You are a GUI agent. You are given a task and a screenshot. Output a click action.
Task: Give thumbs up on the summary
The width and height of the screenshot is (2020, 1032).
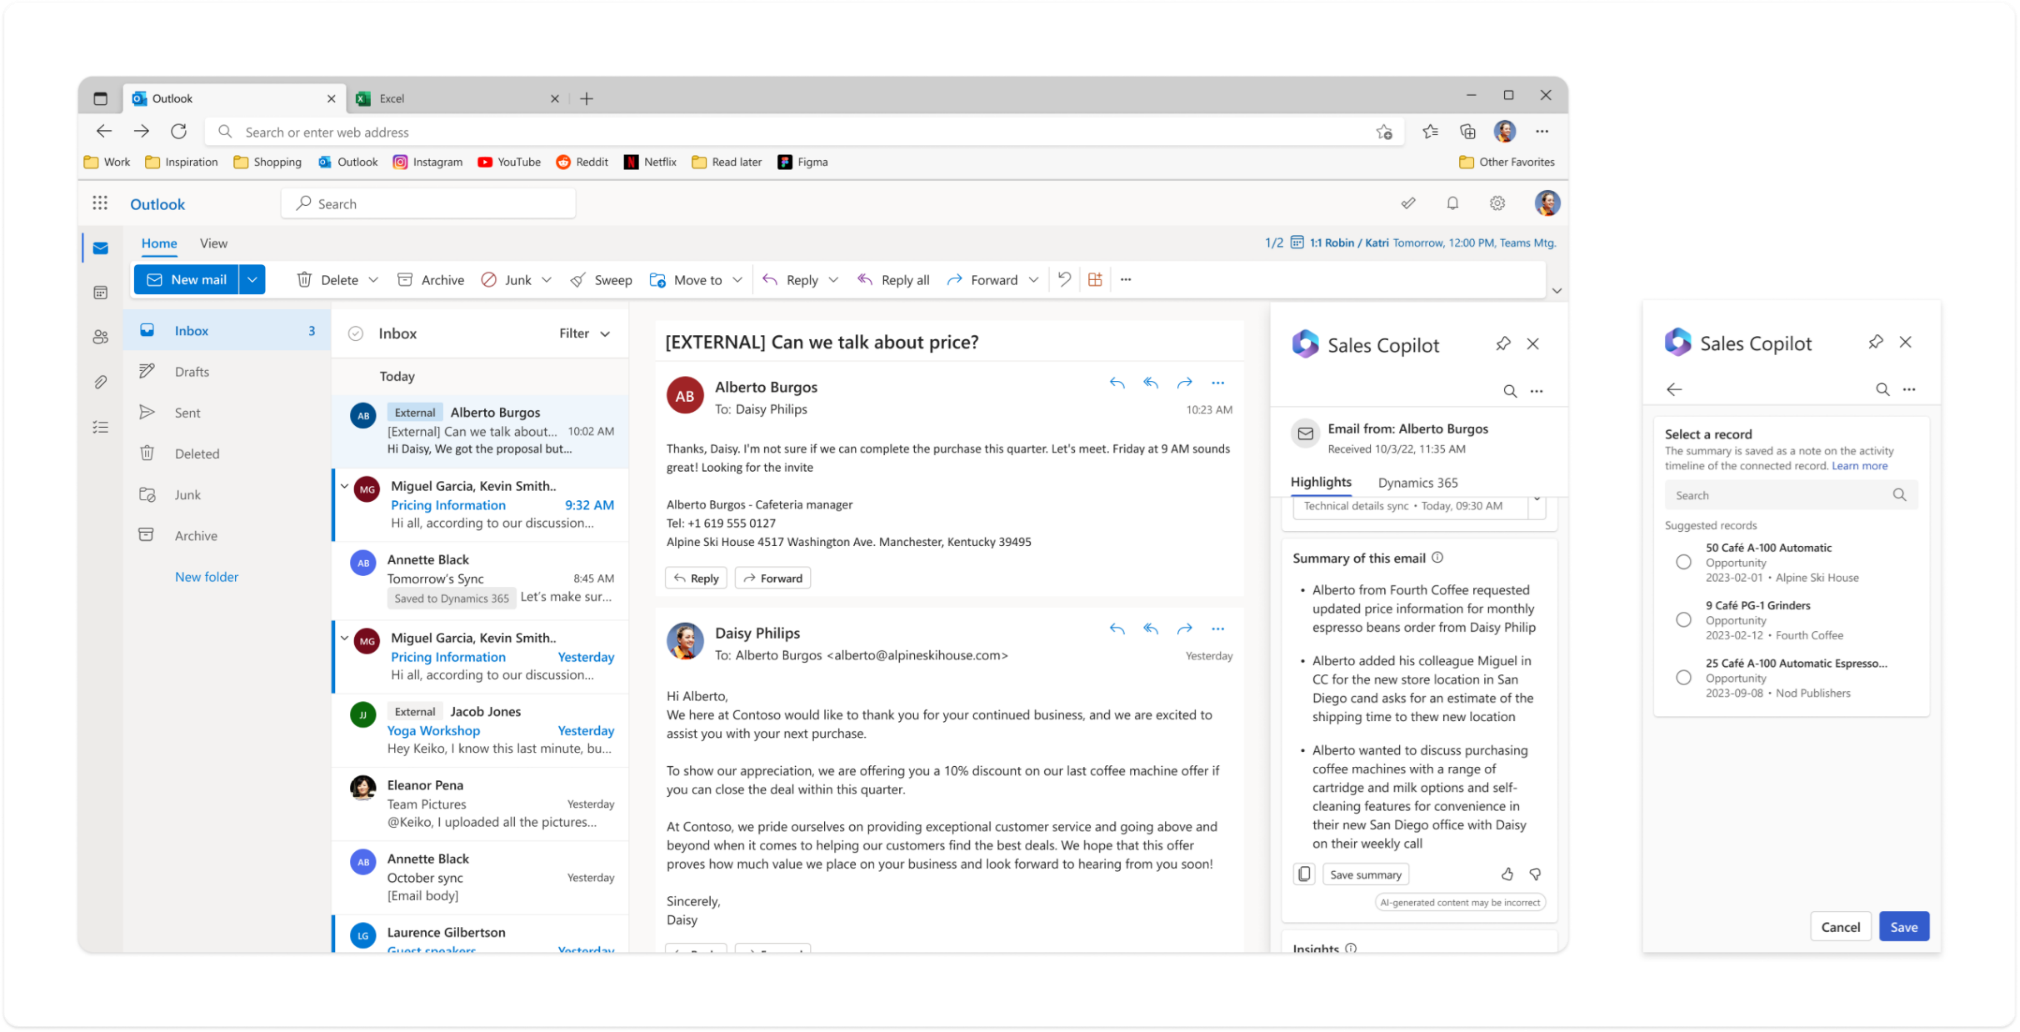point(1507,874)
